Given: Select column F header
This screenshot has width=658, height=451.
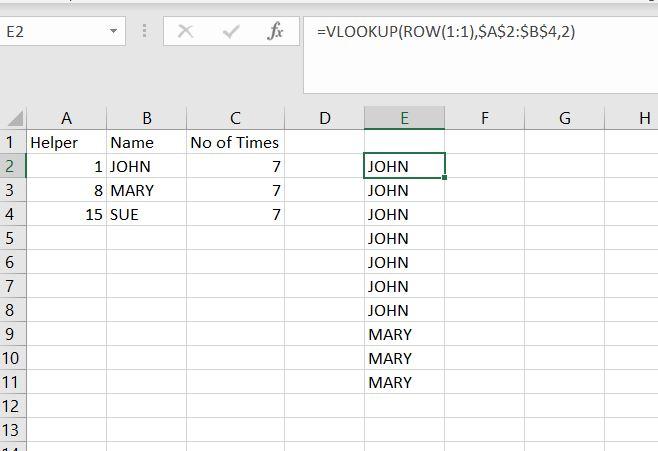Looking at the screenshot, I should 484,118.
